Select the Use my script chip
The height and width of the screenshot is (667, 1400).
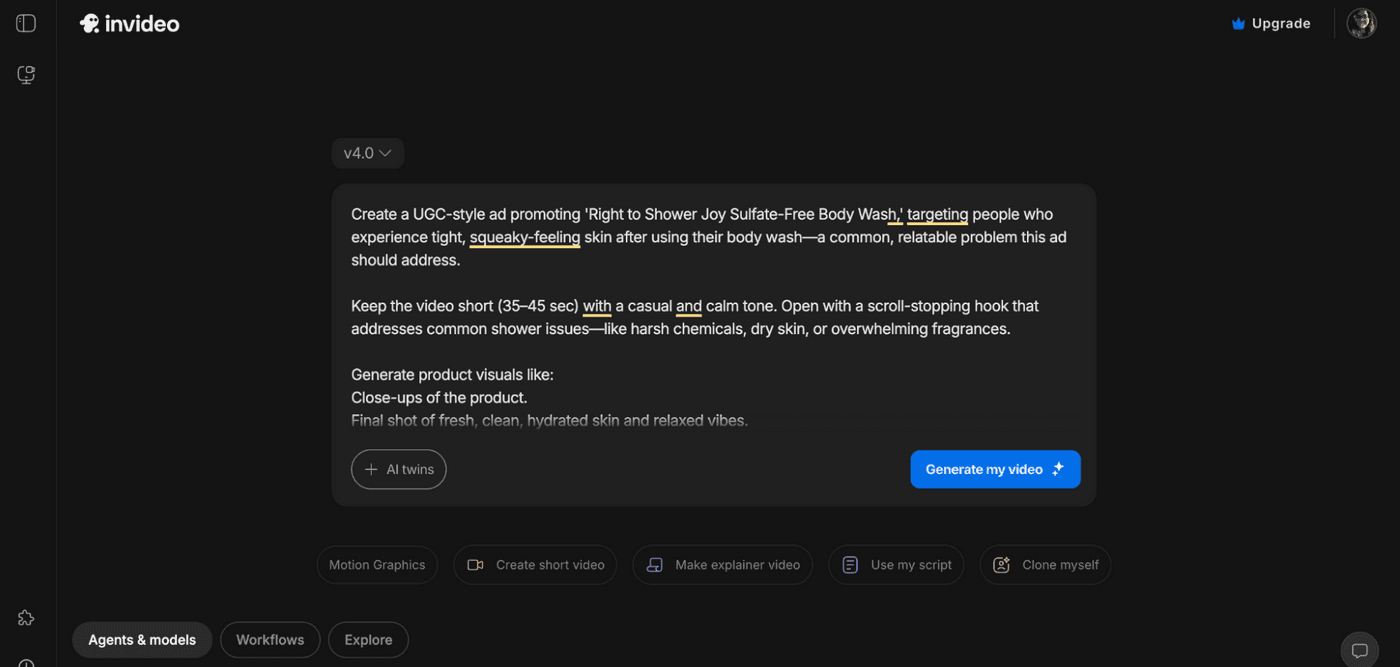(896, 565)
